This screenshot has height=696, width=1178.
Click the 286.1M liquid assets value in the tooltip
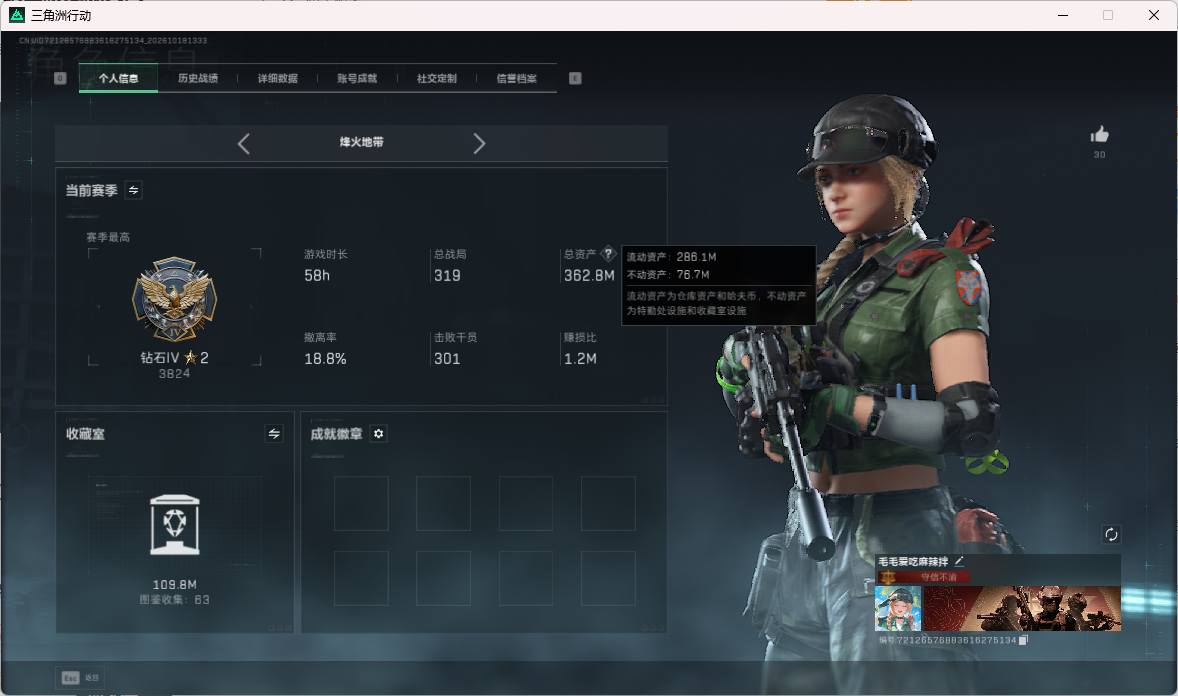(x=696, y=257)
